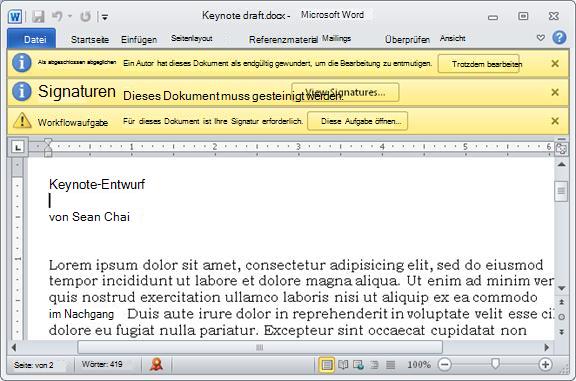Open Word Help with the question mark icon
Image resolution: width=576 pixels, height=381 pixels.
(x=559, y=37)
